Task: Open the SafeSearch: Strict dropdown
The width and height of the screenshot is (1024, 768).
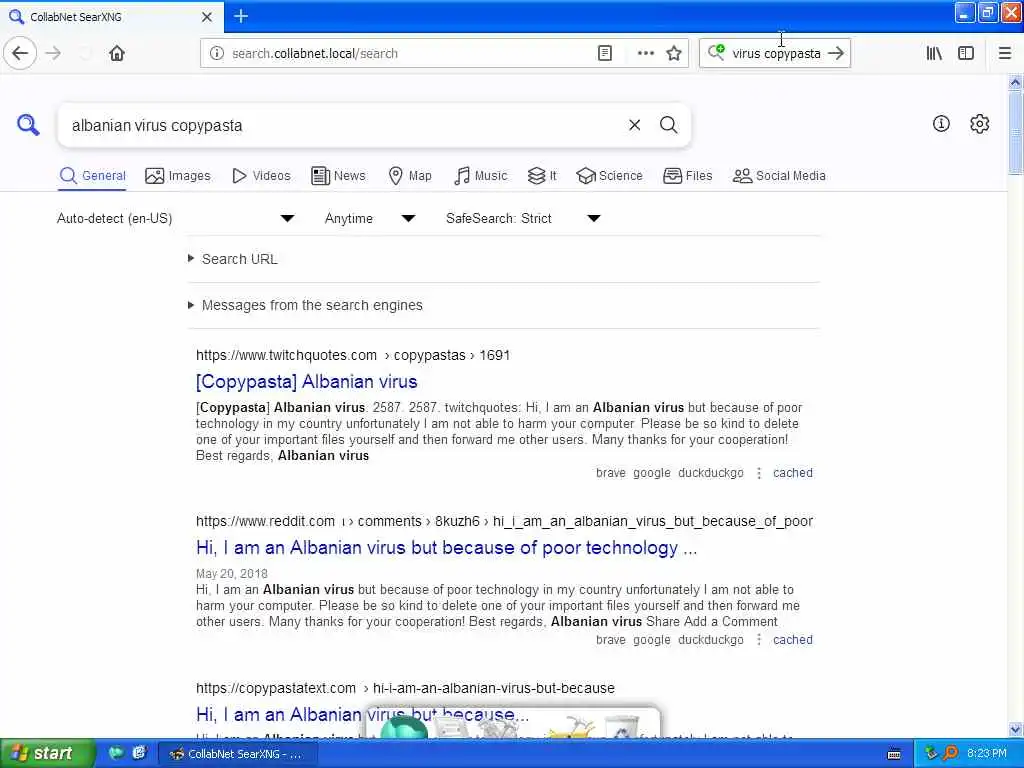Action: 524,219
